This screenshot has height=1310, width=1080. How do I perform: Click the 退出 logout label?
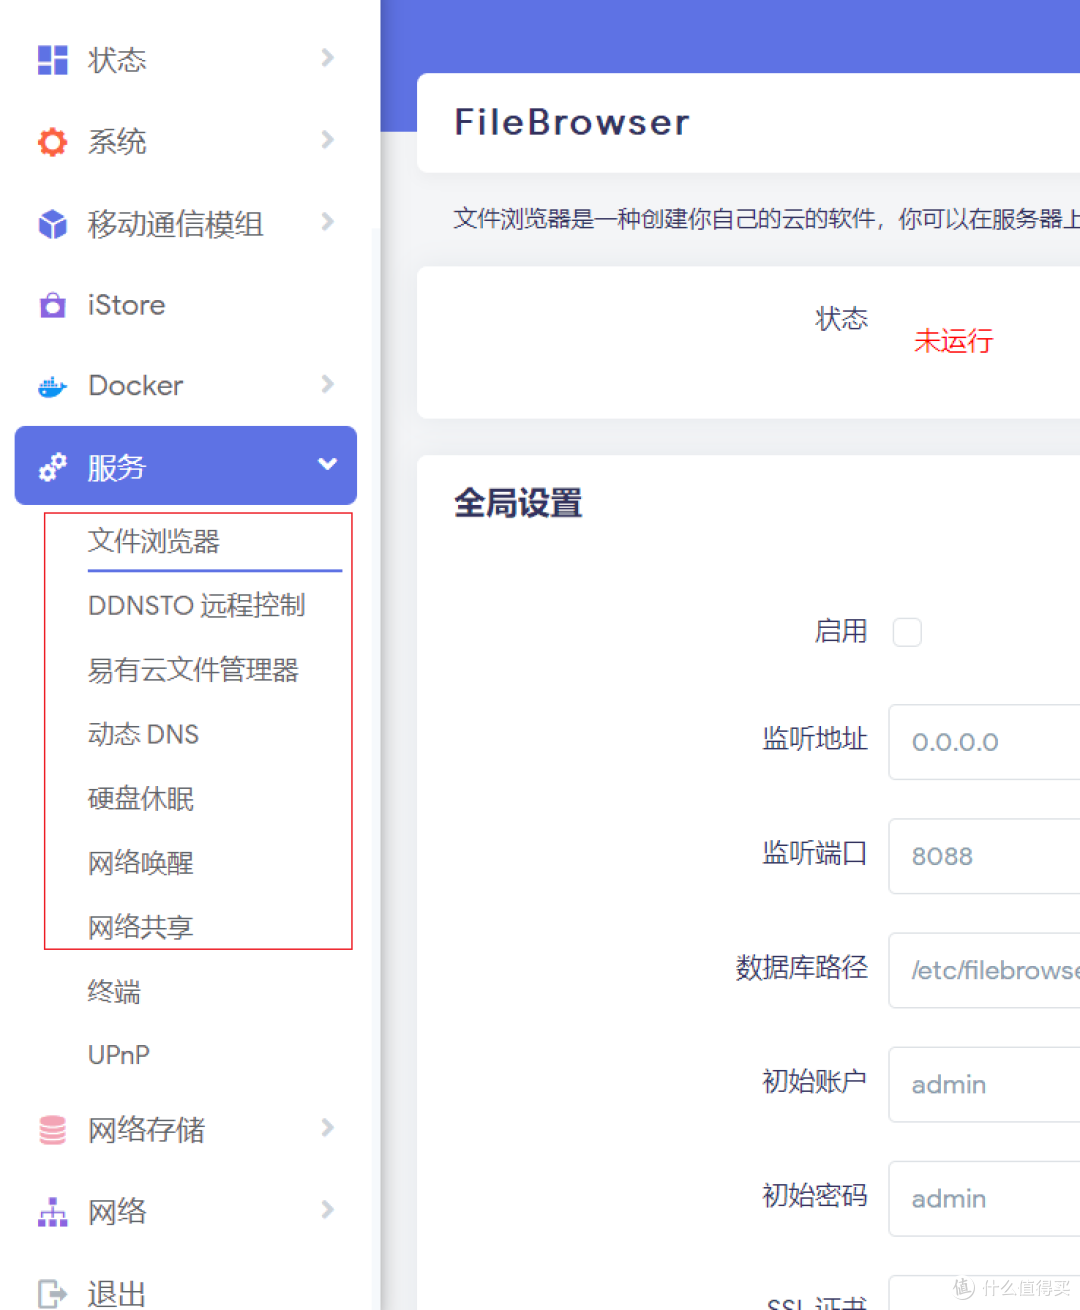(117, 1293)
